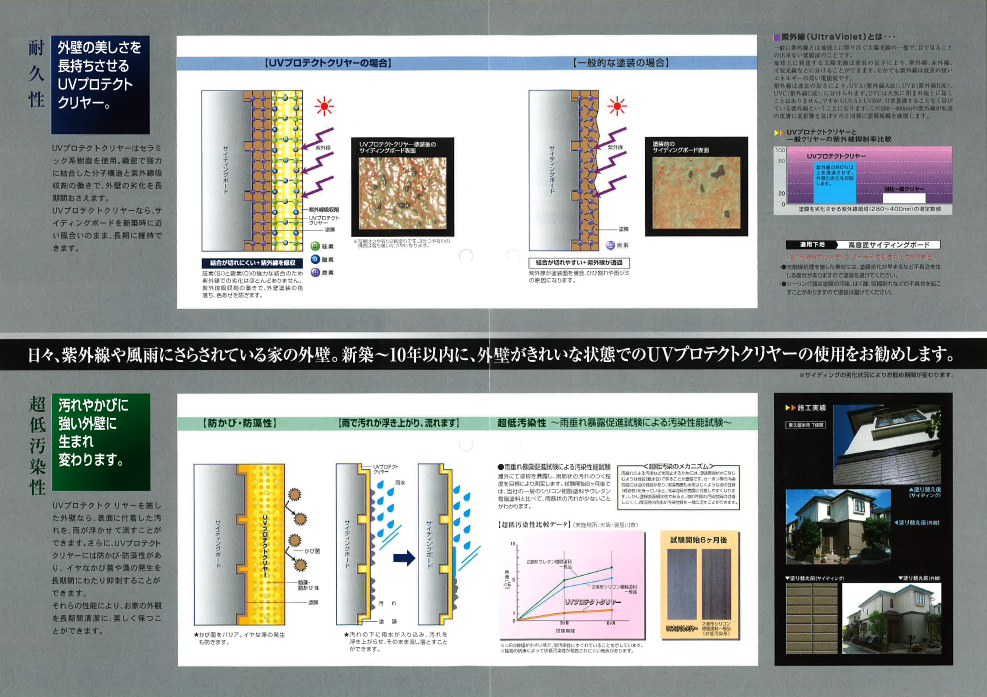The image size is (987, 697).
Task: Select the footnote ※サイディングの劣化状況により
Action: coord(877,375)
